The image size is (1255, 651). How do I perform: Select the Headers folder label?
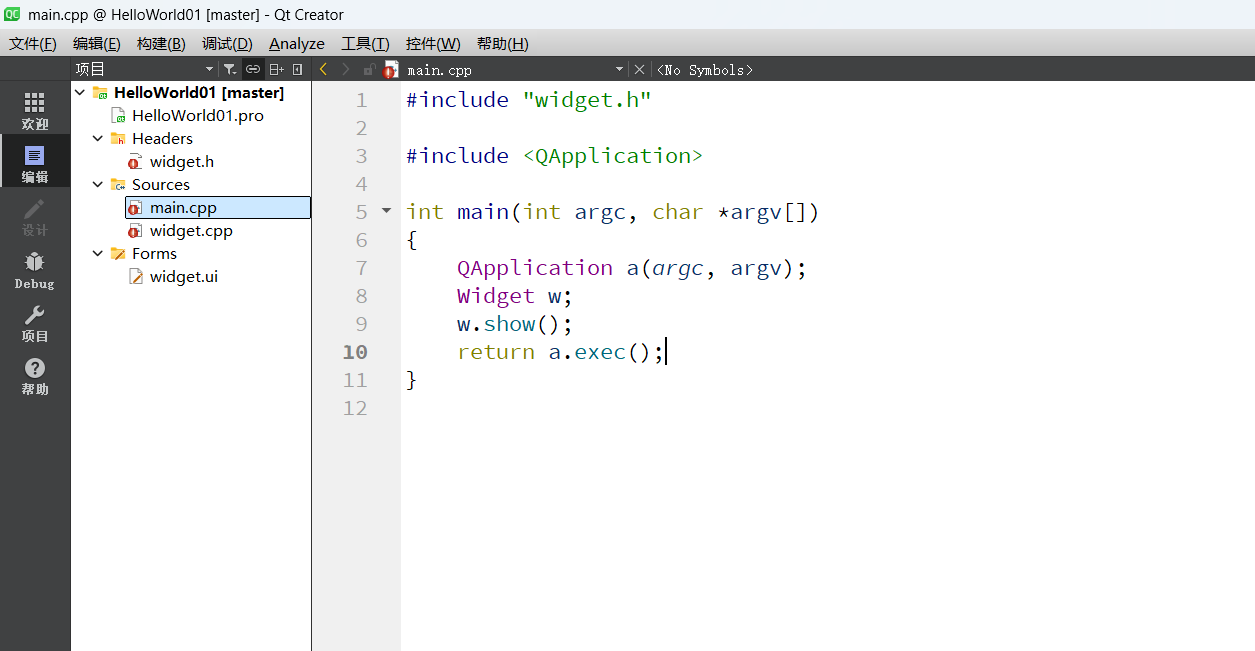tap(162, 138)
